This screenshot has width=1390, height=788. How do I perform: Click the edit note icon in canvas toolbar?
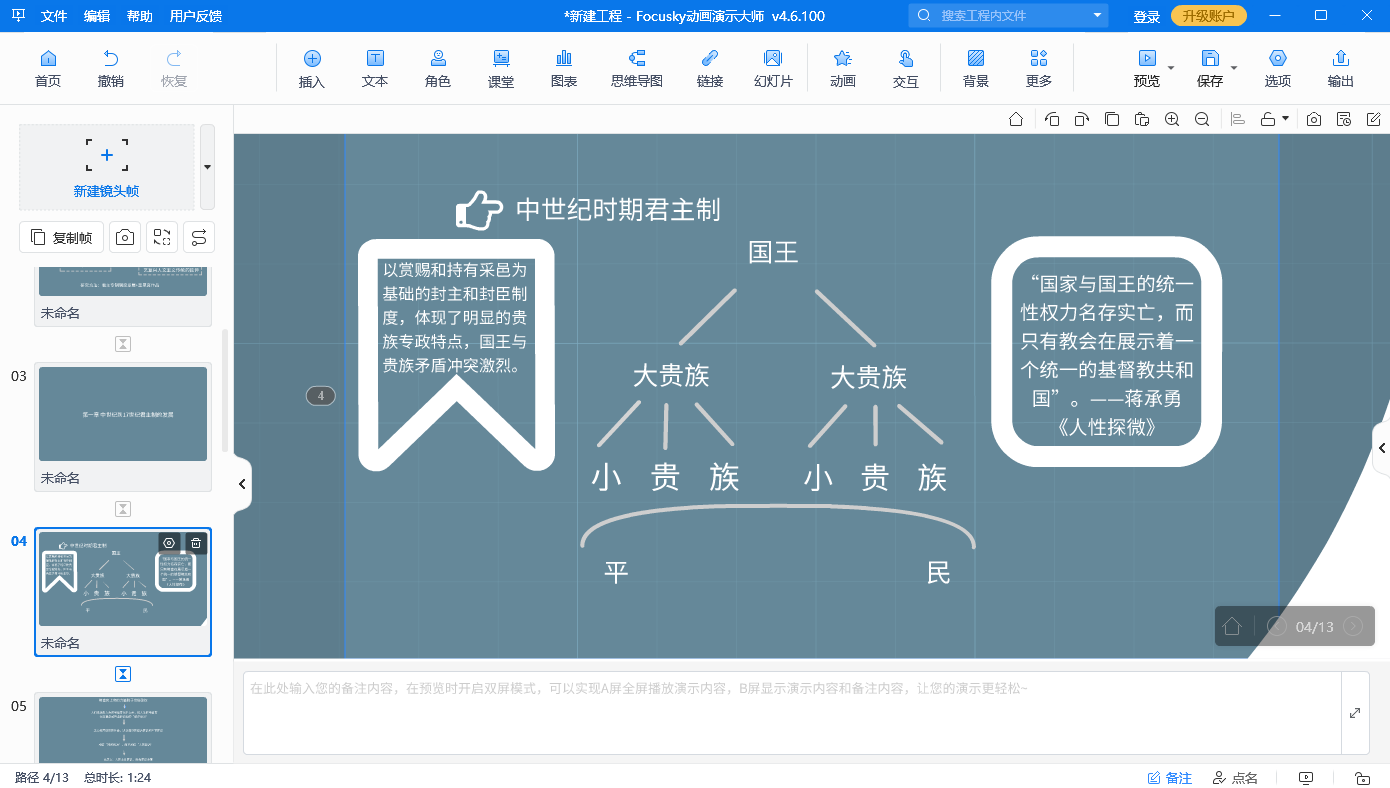pos(1374,119)
